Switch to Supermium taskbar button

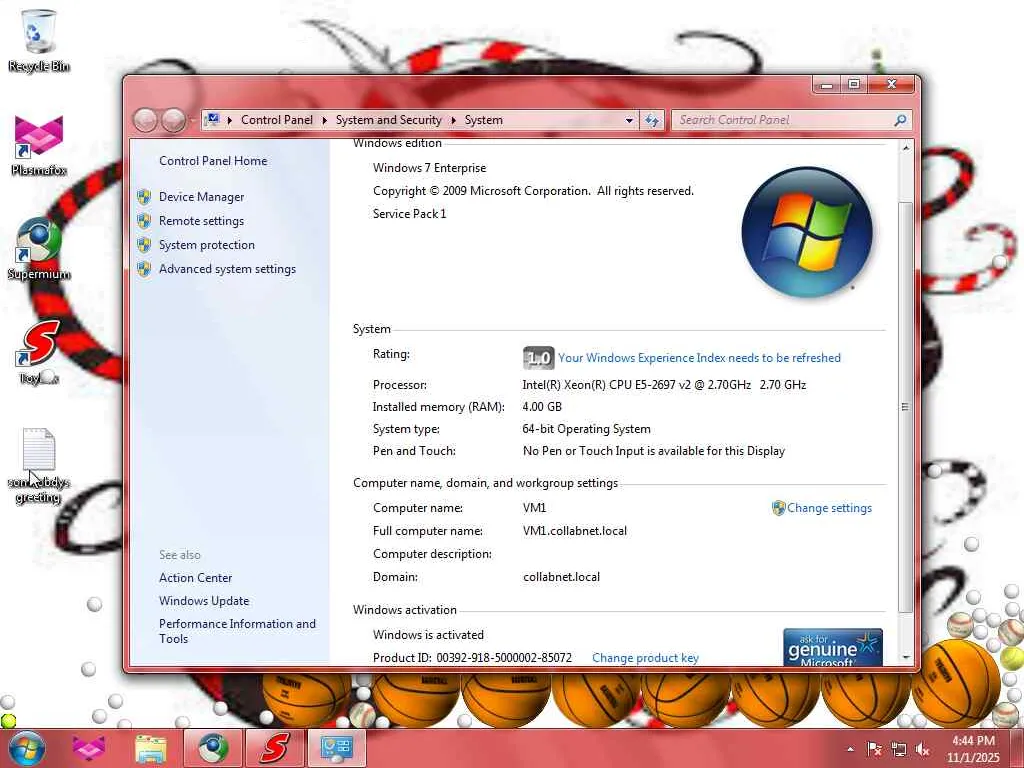coord(212,748)
